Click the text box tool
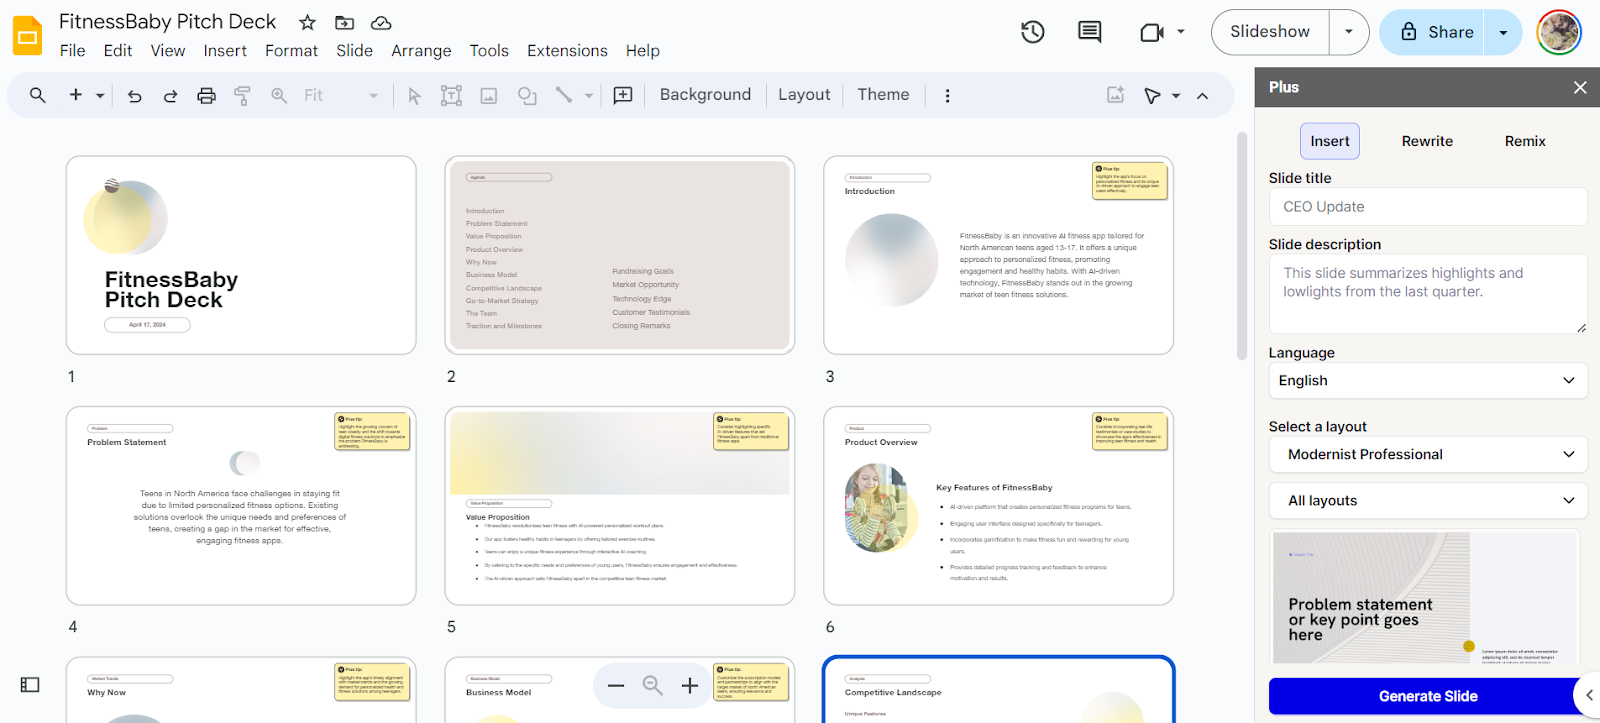The image size is (1600, 723). coord(451,96)
